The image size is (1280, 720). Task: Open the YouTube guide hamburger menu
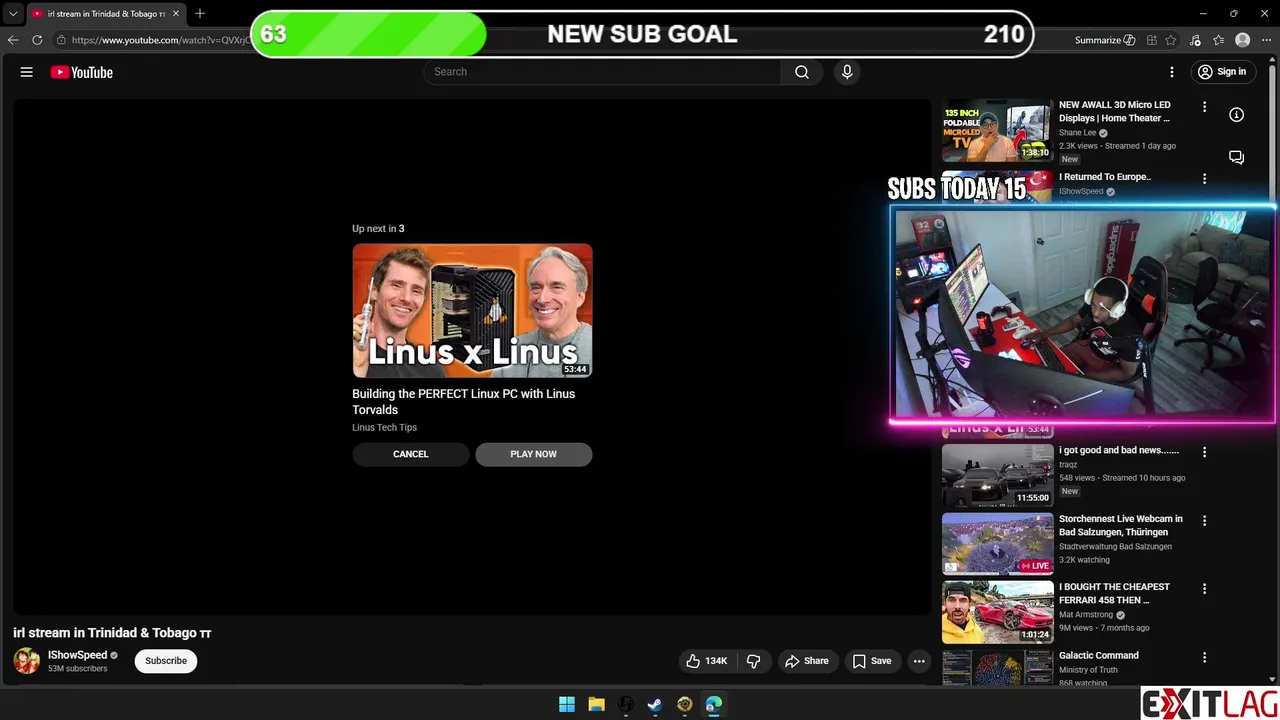[27, 72]
